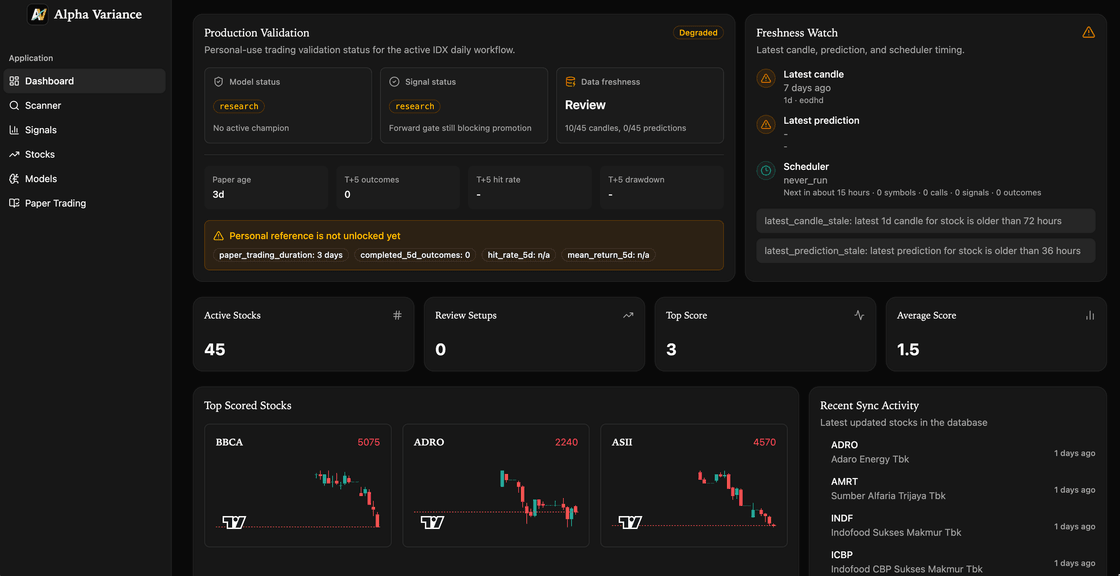Viewport: 1120px width, 576px height.
Task: Click TradingView logo on BBCA chart
Action: [234, 522]
